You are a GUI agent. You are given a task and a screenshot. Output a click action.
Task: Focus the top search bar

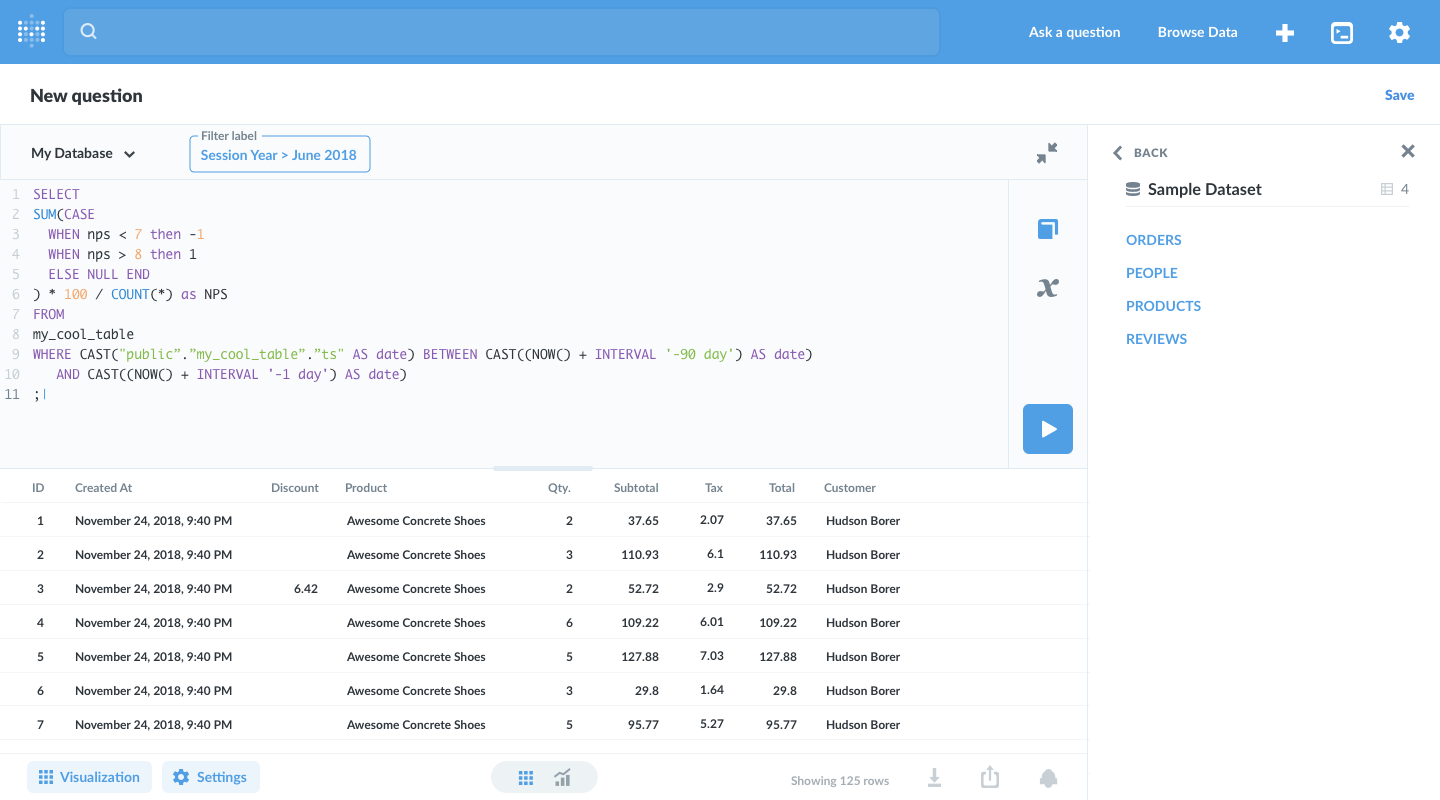pyautogui.click(x=501, y=32)
